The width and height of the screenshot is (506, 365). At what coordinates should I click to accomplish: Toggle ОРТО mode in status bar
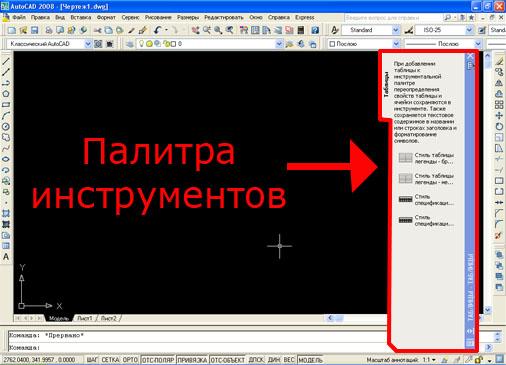click(130, 360)
